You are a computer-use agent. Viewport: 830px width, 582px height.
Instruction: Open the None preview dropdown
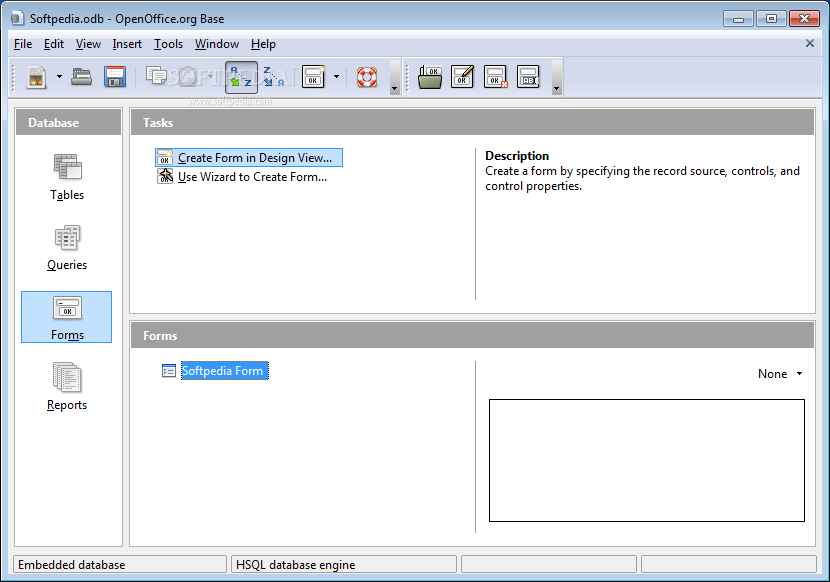coord(780,374)
